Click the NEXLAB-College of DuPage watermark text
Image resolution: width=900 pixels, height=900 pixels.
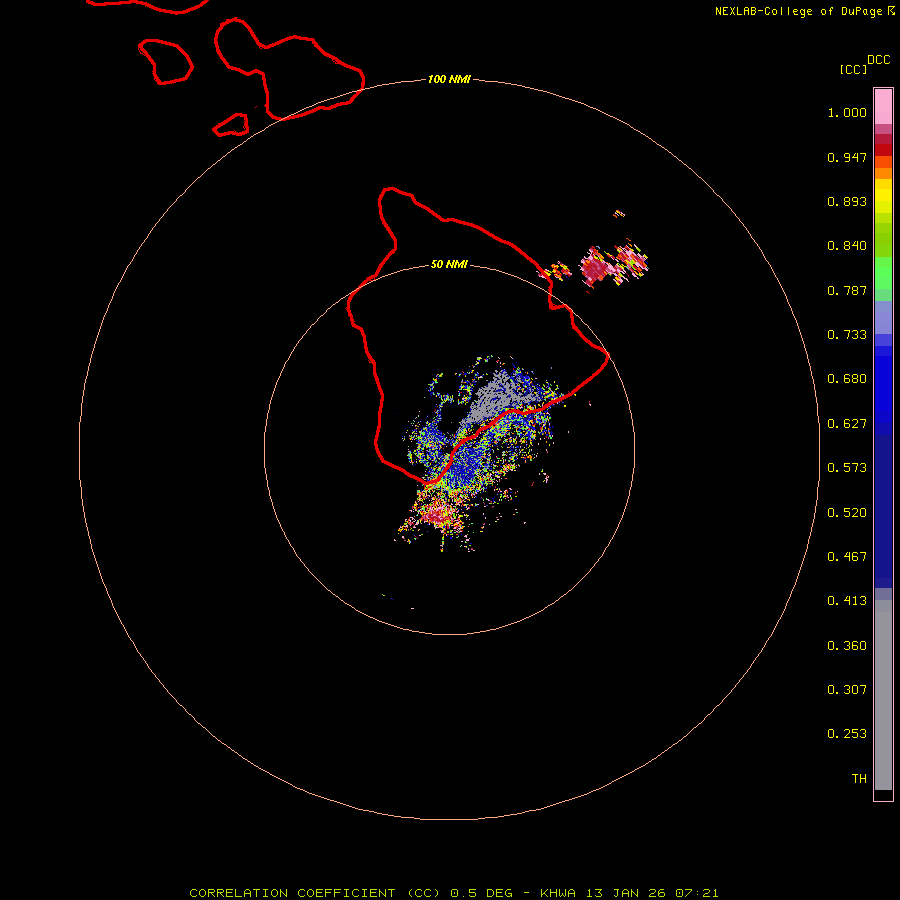click(x=798, y=11)
